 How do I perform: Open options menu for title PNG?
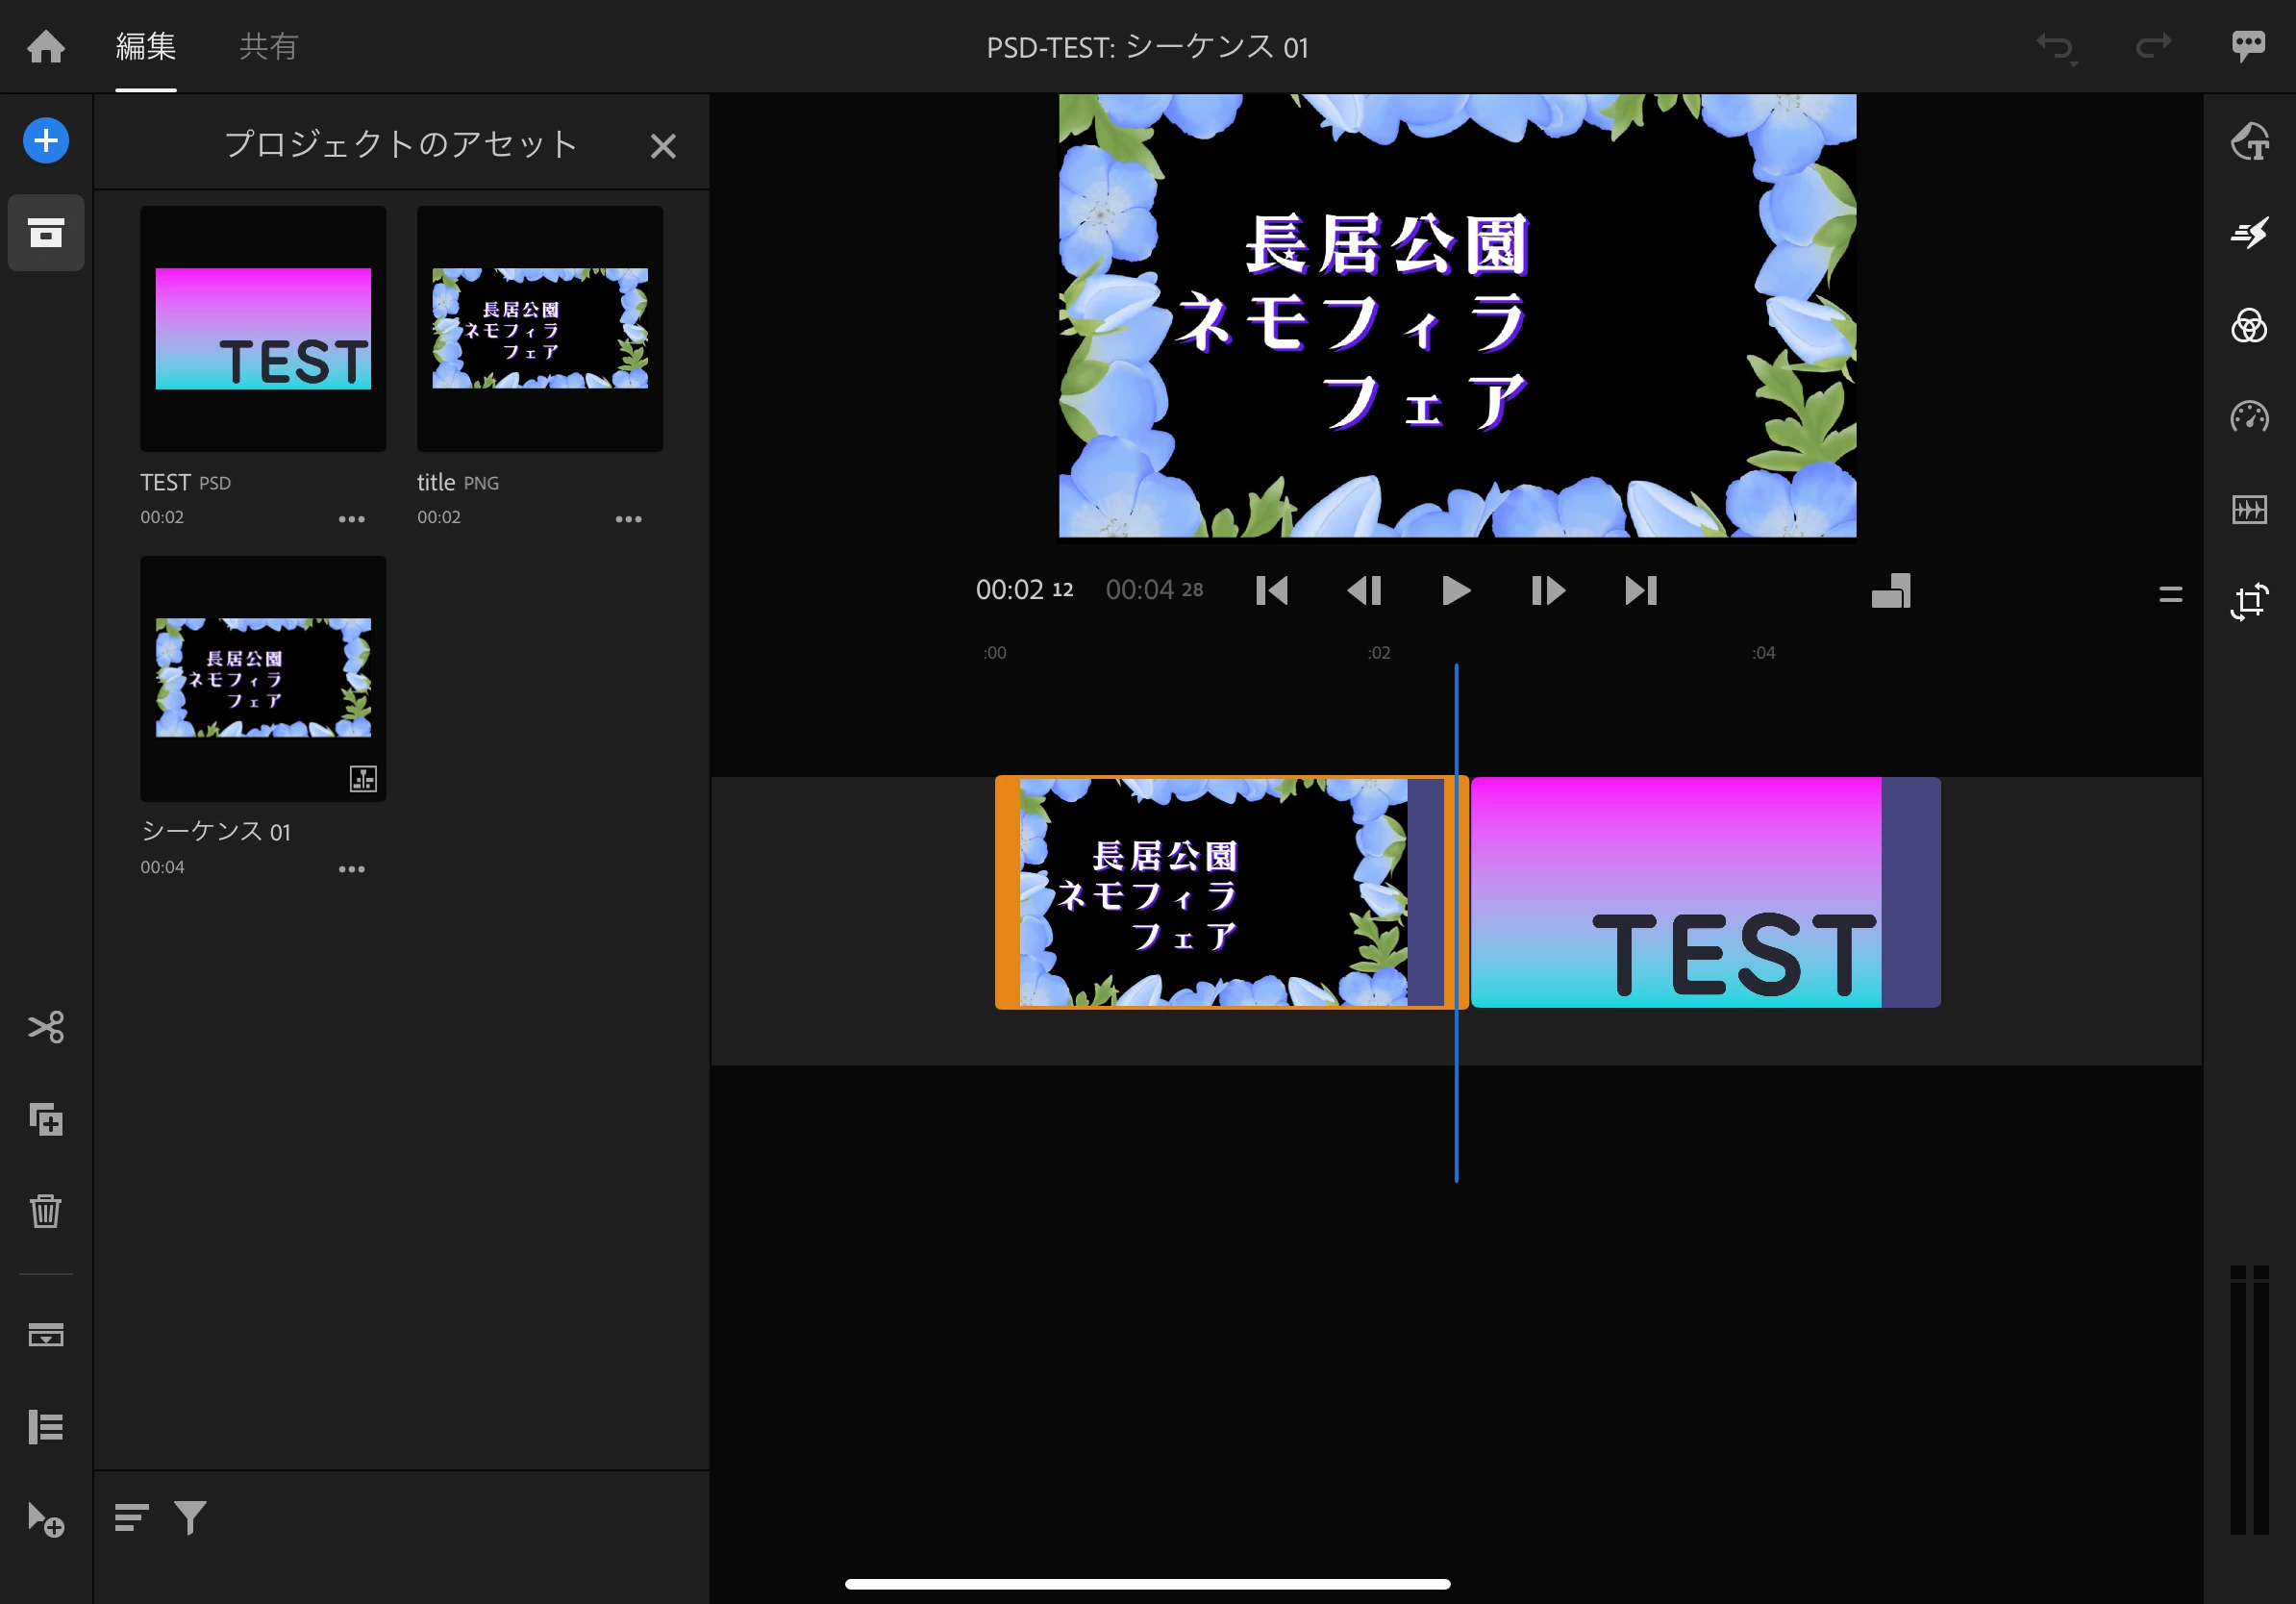tap(628, 519)
